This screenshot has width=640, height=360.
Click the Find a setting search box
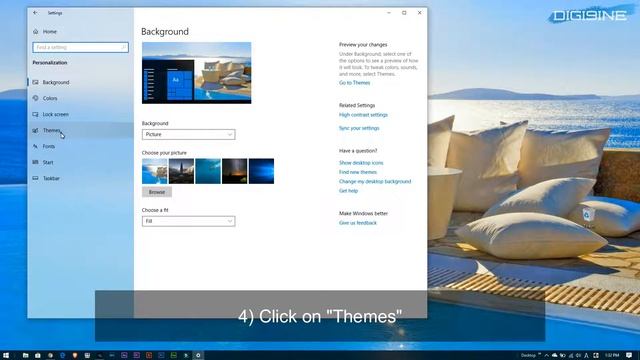[x=80, y=47]
